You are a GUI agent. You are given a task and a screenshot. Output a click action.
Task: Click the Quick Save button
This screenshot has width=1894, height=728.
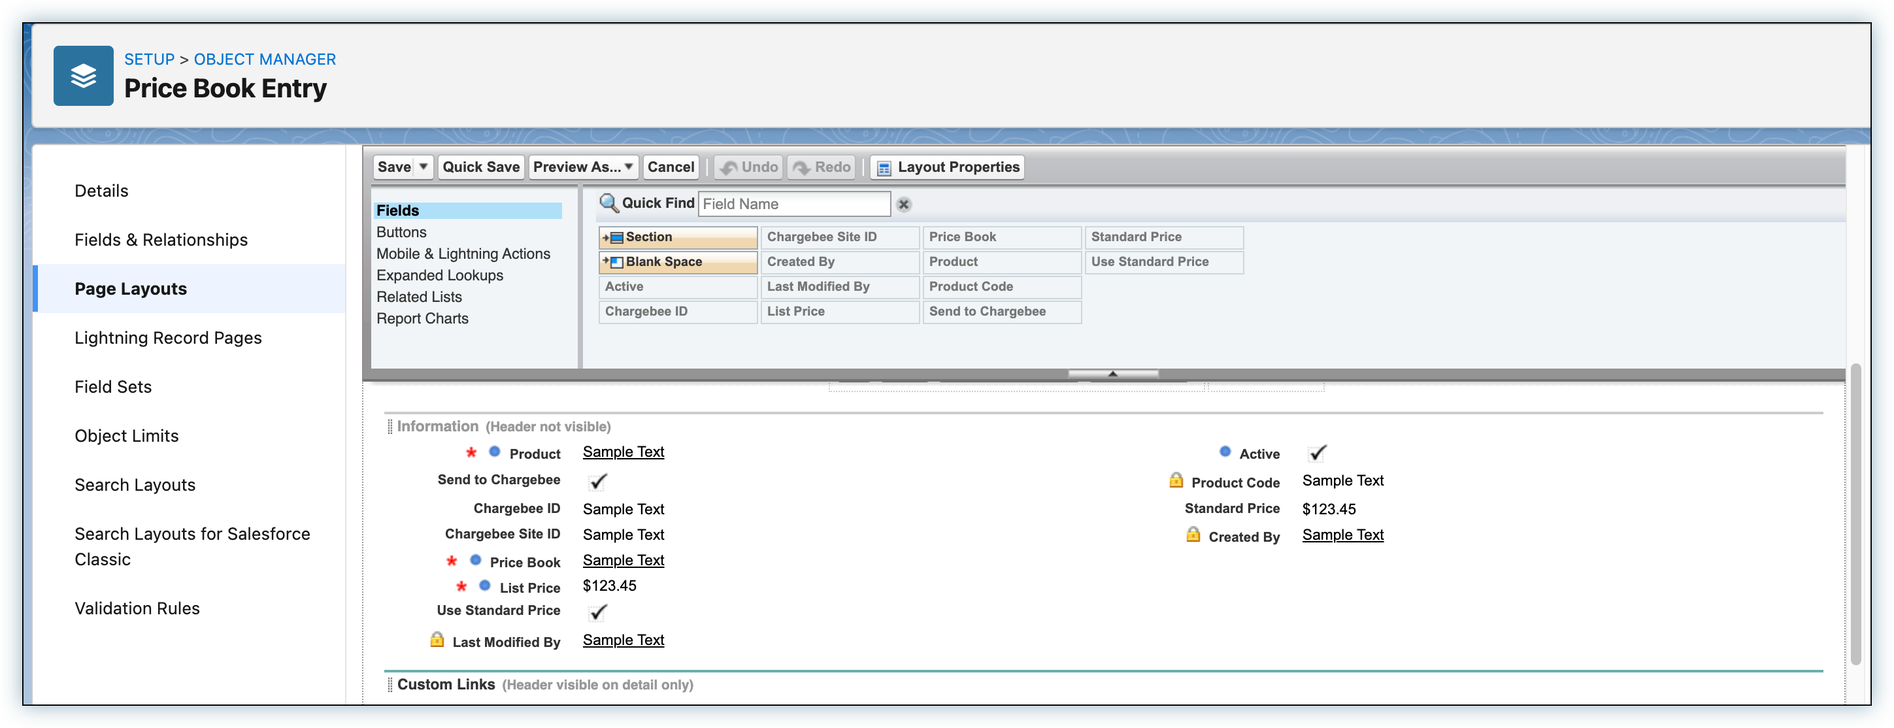(x=481, y=167)
